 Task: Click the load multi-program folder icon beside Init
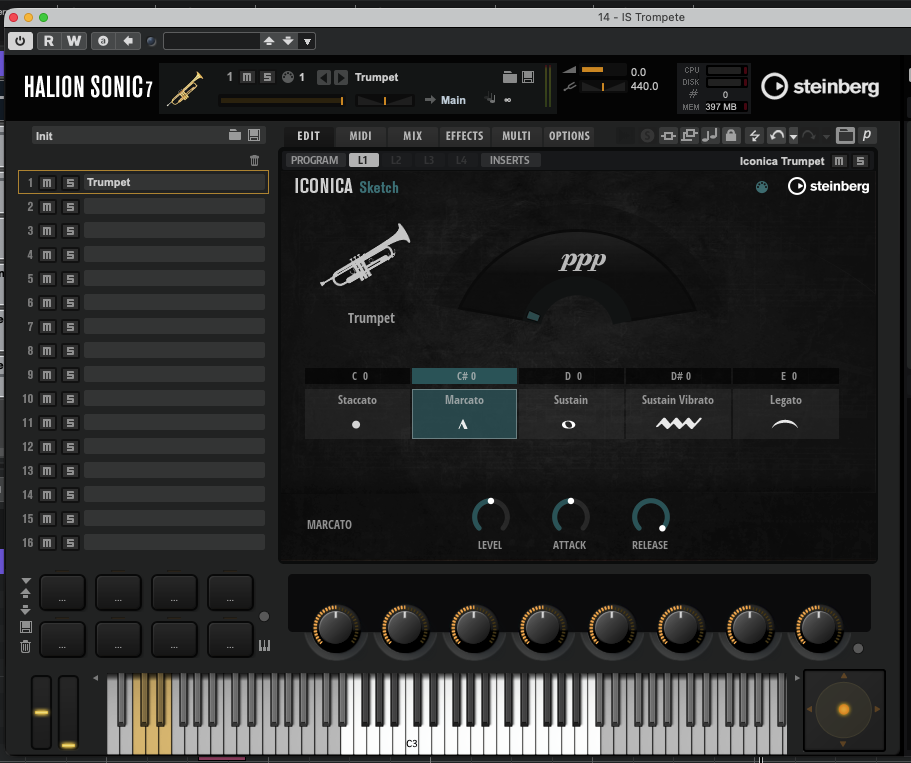point(235,135)
